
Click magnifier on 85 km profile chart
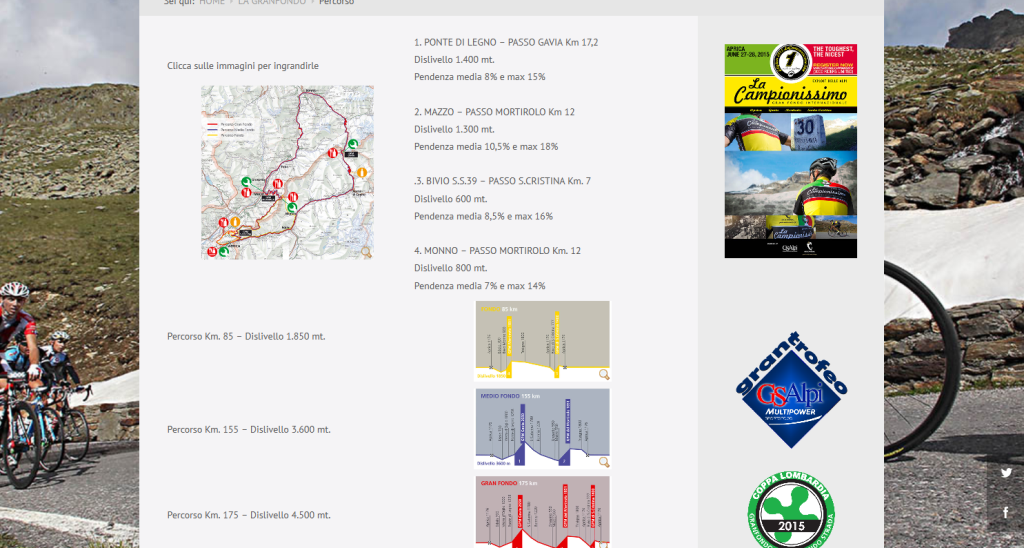(x=603, y=375)
